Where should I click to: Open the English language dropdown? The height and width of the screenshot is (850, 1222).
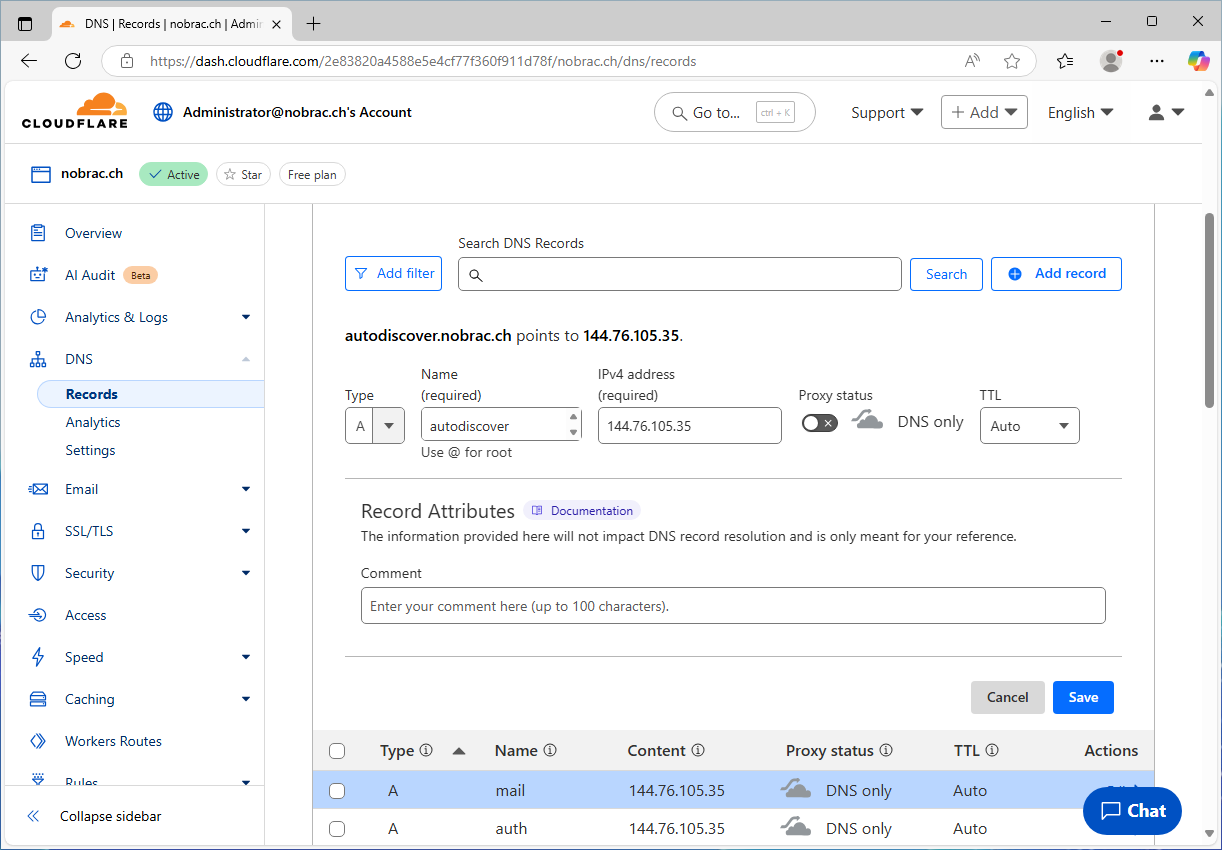(x=1080, y=113)
